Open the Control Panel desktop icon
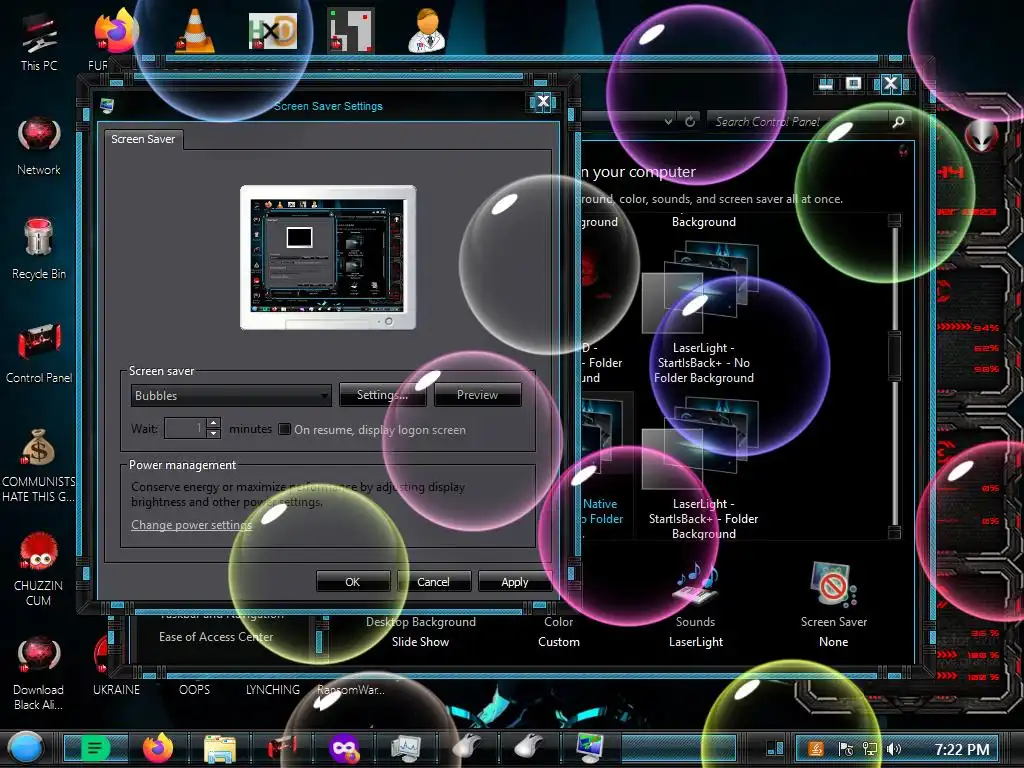This screenshot has height=768, width=1024. [x=39, y=353]
